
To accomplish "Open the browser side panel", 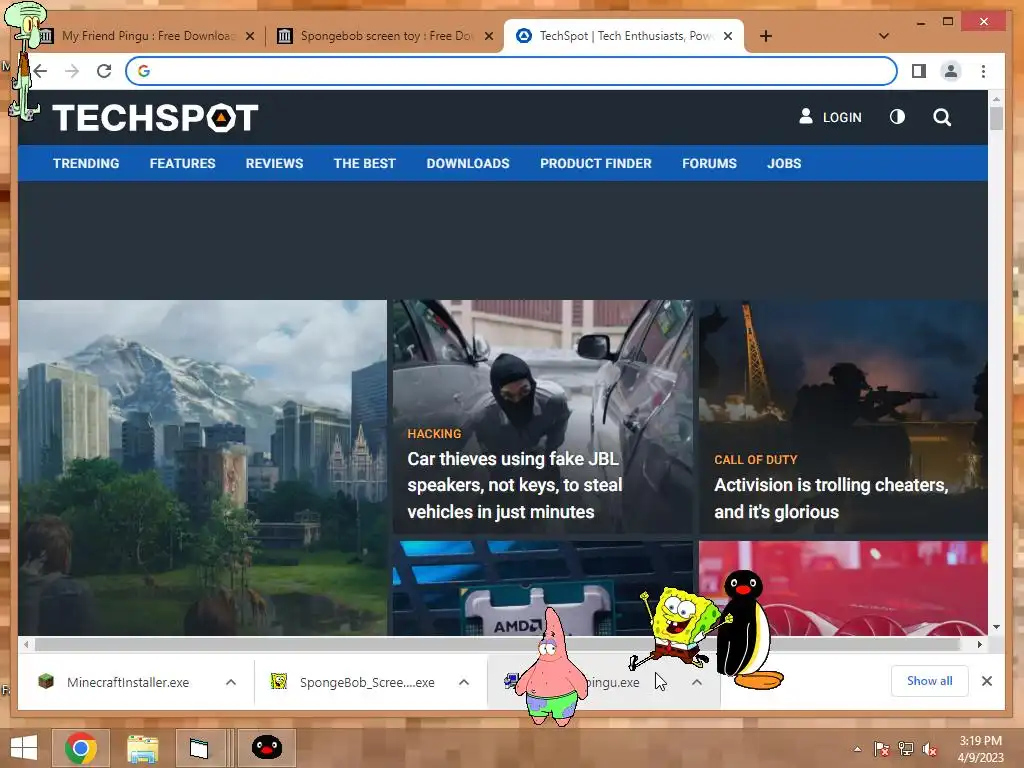I will [919, 71].
